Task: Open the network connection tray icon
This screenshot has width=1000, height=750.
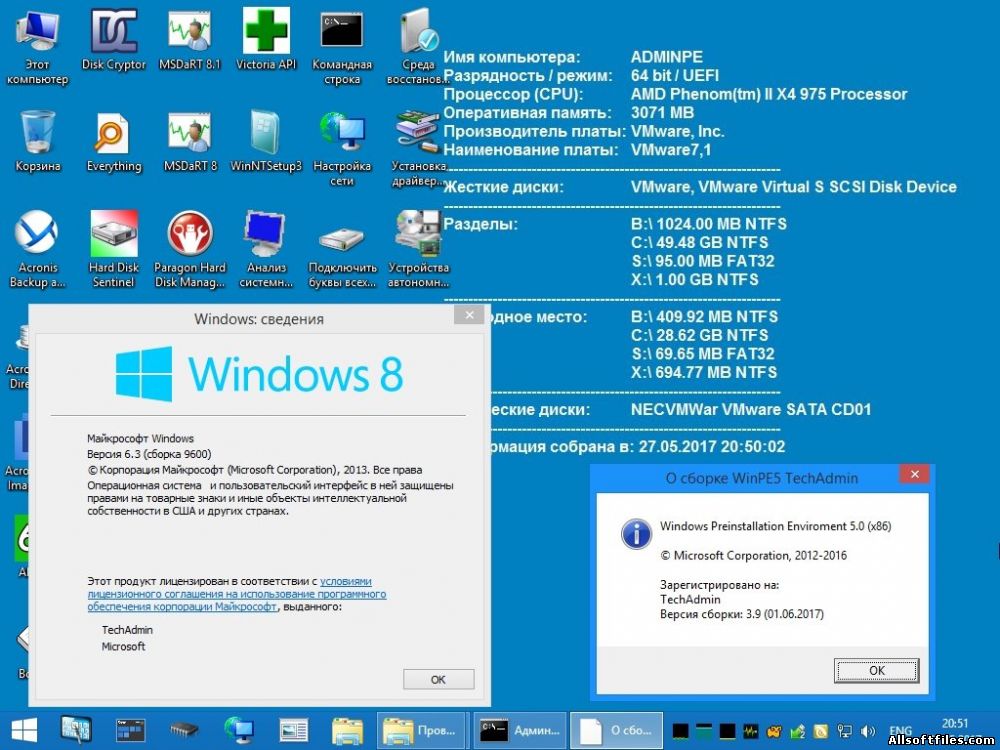Action: pos(845,731)
